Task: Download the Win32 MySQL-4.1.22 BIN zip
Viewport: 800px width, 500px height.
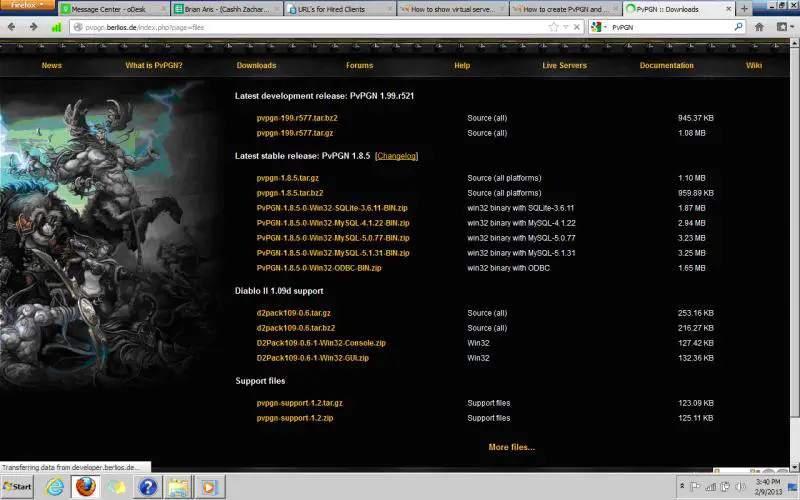Action: click(x=333, y=223)
